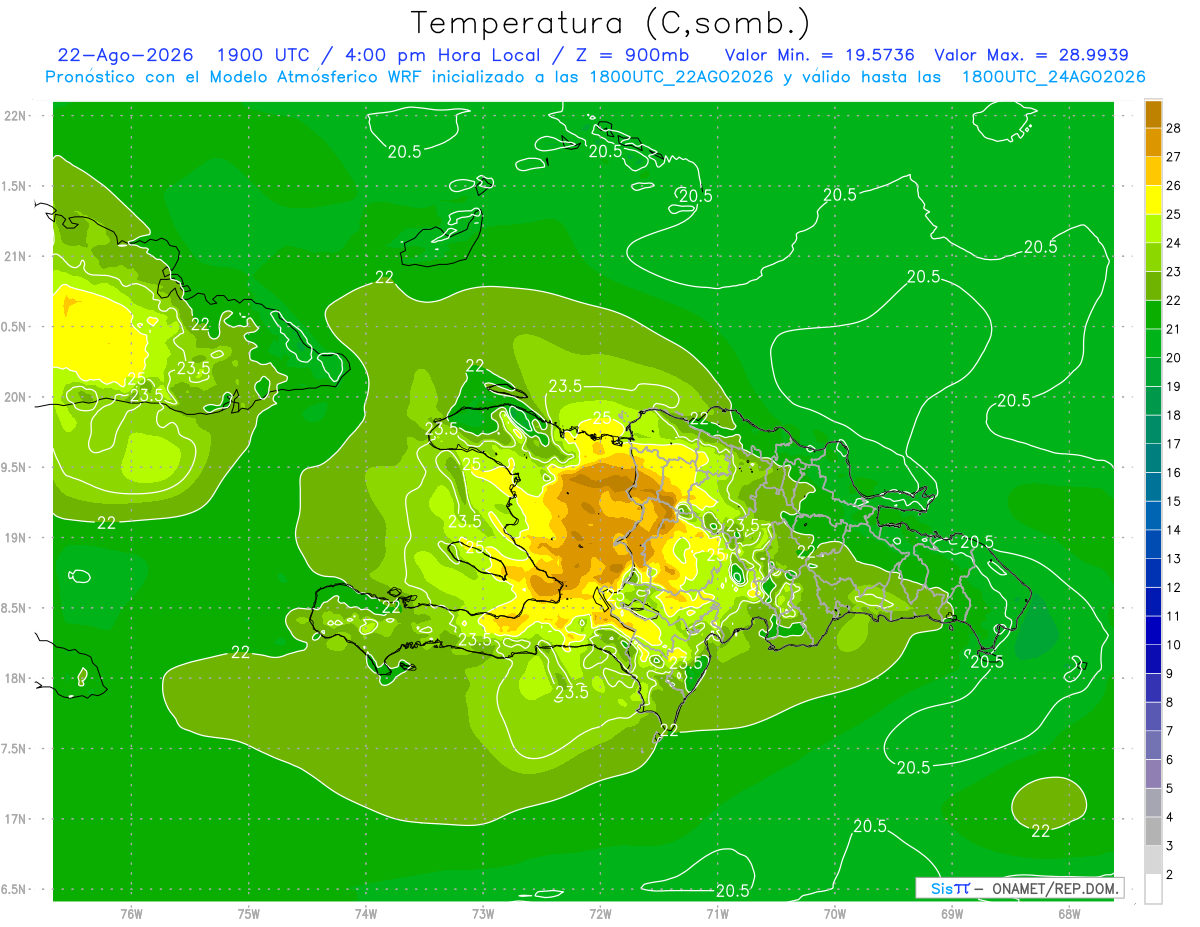Click the '21N' latitude axis label
Image resolution: width=1200 pixels, height=927 pixels.
click(x=15, y=256)
